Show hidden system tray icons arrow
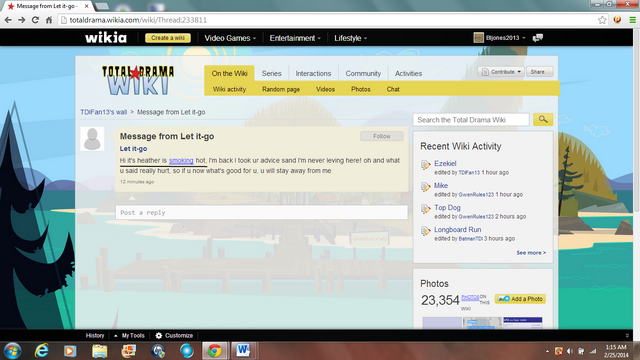The height and width of the screenshot is (360, 640). [547, 351]
